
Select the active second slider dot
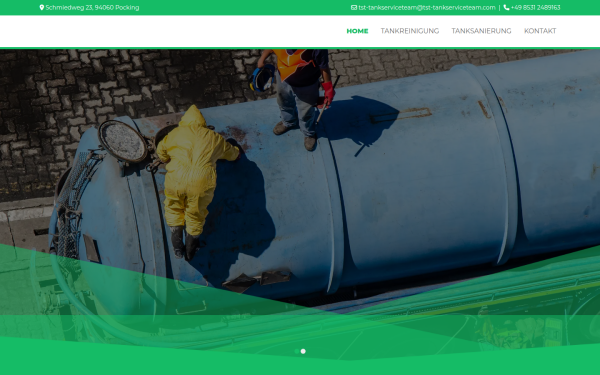[x=303, y=351]
